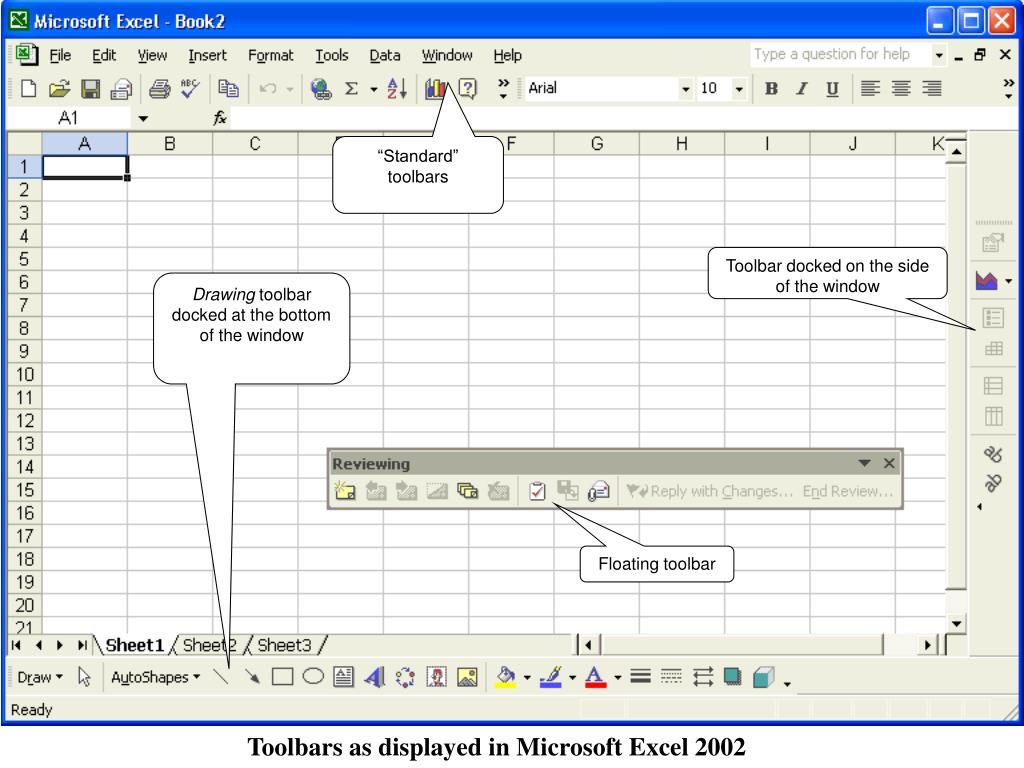Toggle Underline formatting
Screen dimensions: 1024x768
[x=833, y=88]
